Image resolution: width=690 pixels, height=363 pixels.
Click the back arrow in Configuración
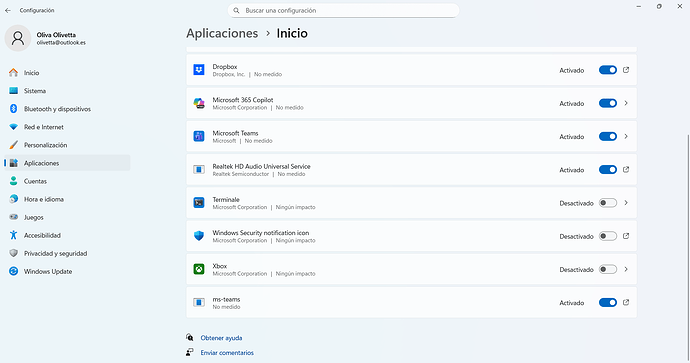coord(8,10)
